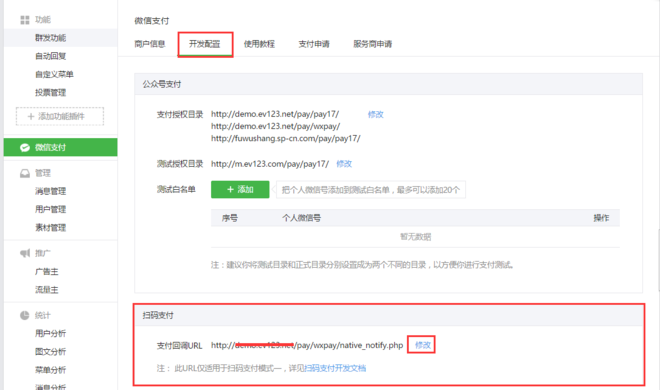Click the green 添加 whitelist button
The image size is (660, 390).
point(240,189)
